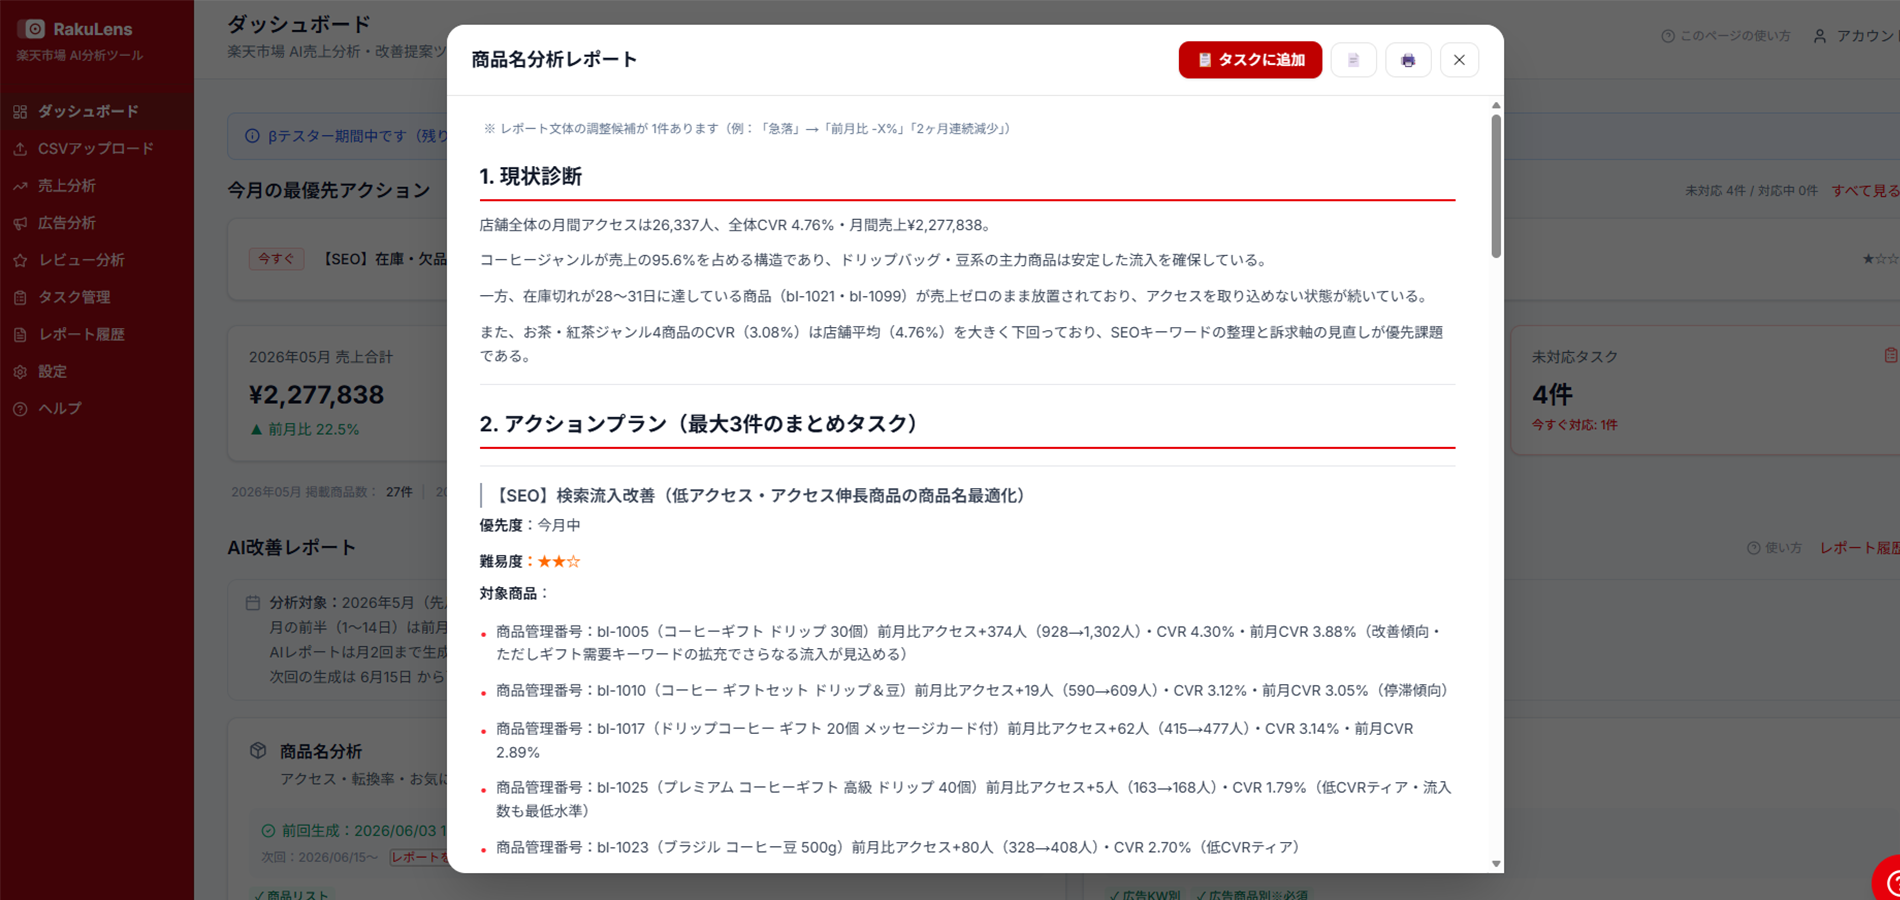Click the question-mark icon beside ヘルプ
The height and width of the screenshot is (900, 1900).
coord(20,408)
